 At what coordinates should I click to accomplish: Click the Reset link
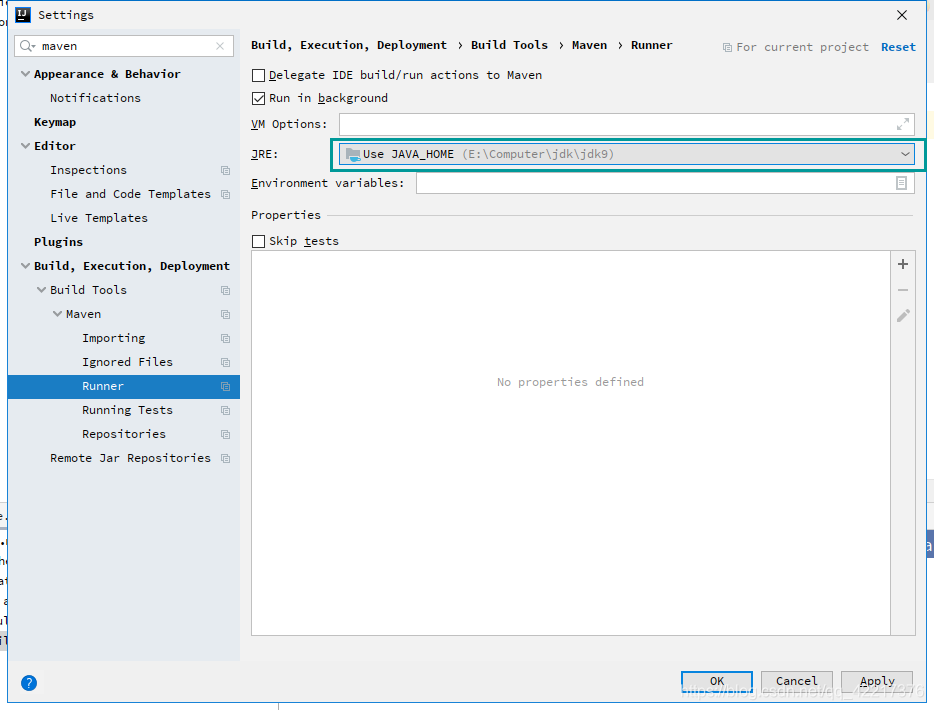point(898,47)
